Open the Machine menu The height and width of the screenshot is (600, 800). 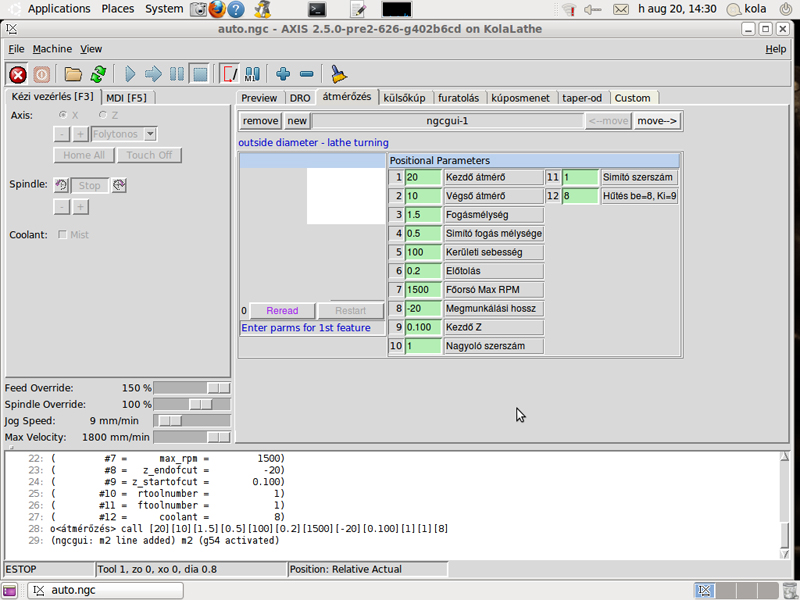pyautogui.click(x=52, y=49)
